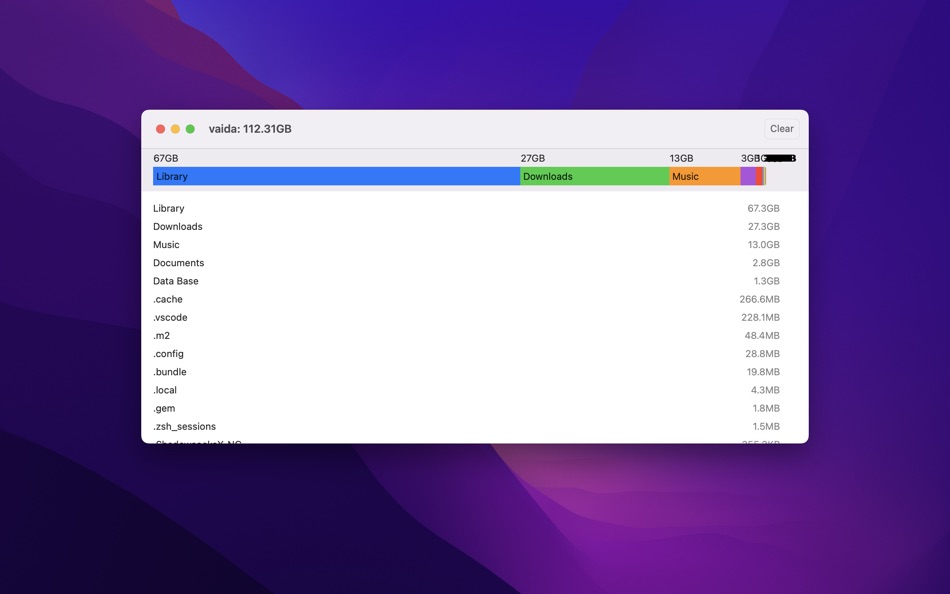The width and height of the screenshot is (950, 594).
Task: Minimize the window with yellow button
Action: (x=175, y=129)
